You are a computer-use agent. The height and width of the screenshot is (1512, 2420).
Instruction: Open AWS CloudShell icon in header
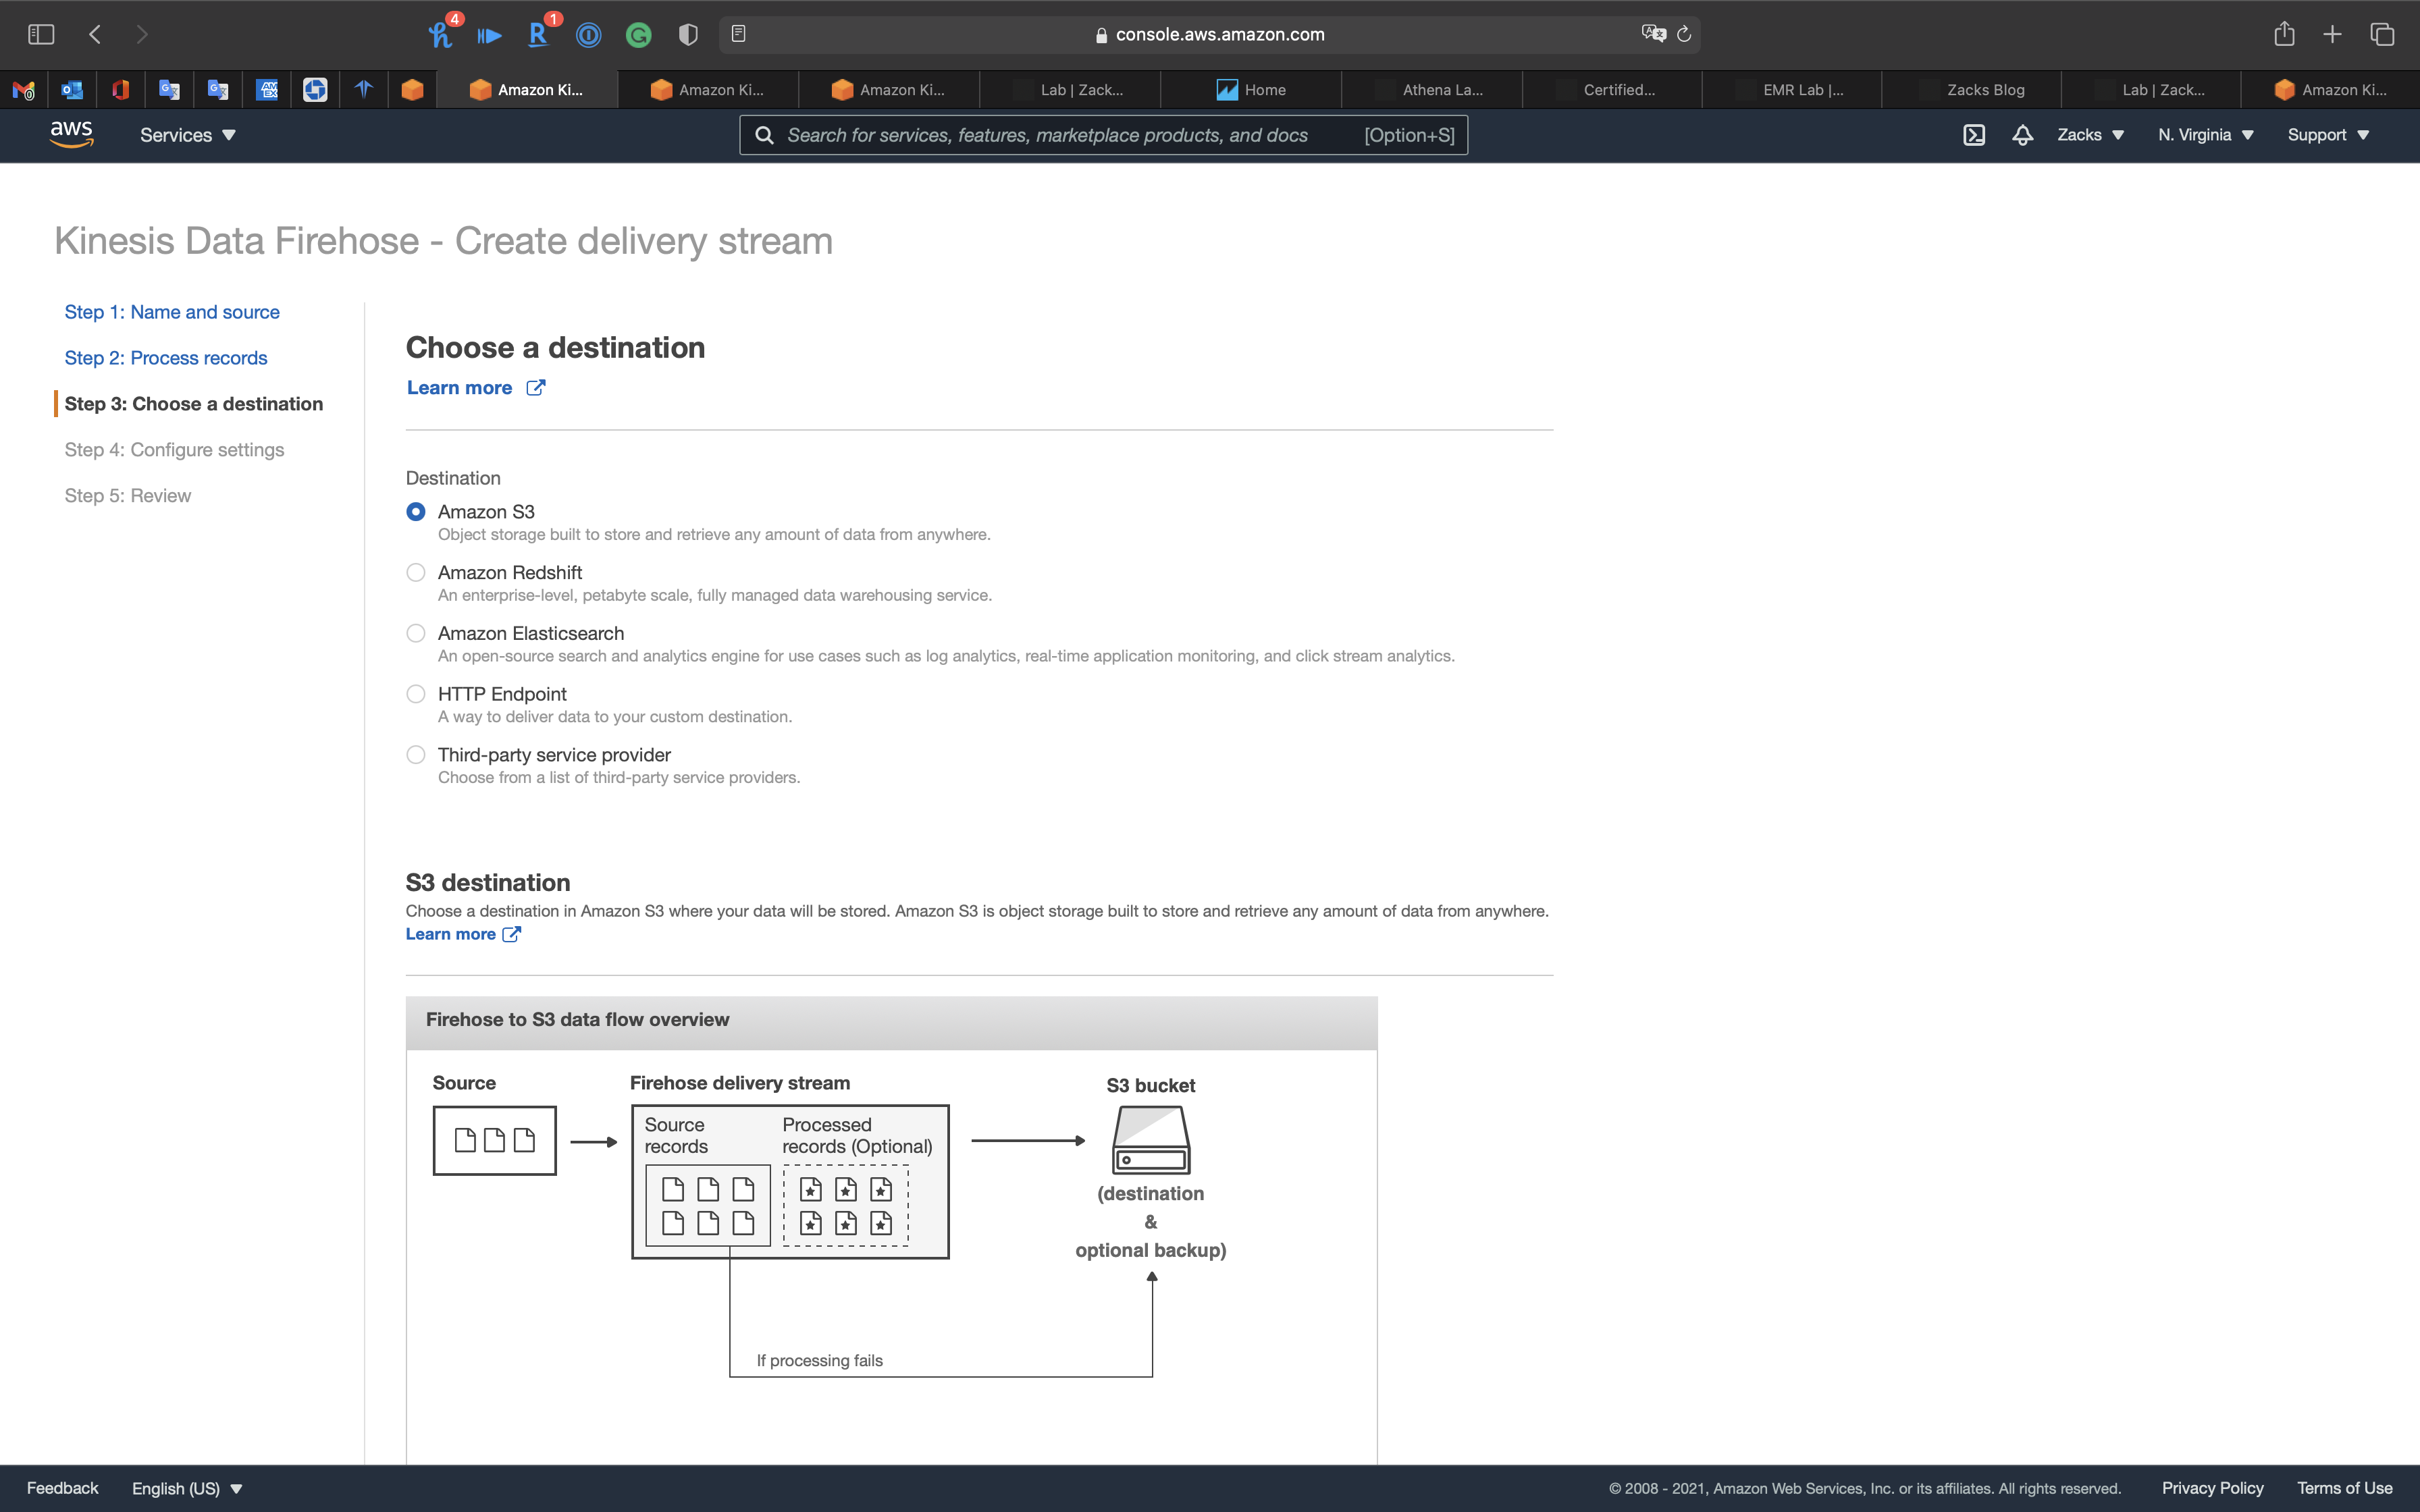point(1973,135)
